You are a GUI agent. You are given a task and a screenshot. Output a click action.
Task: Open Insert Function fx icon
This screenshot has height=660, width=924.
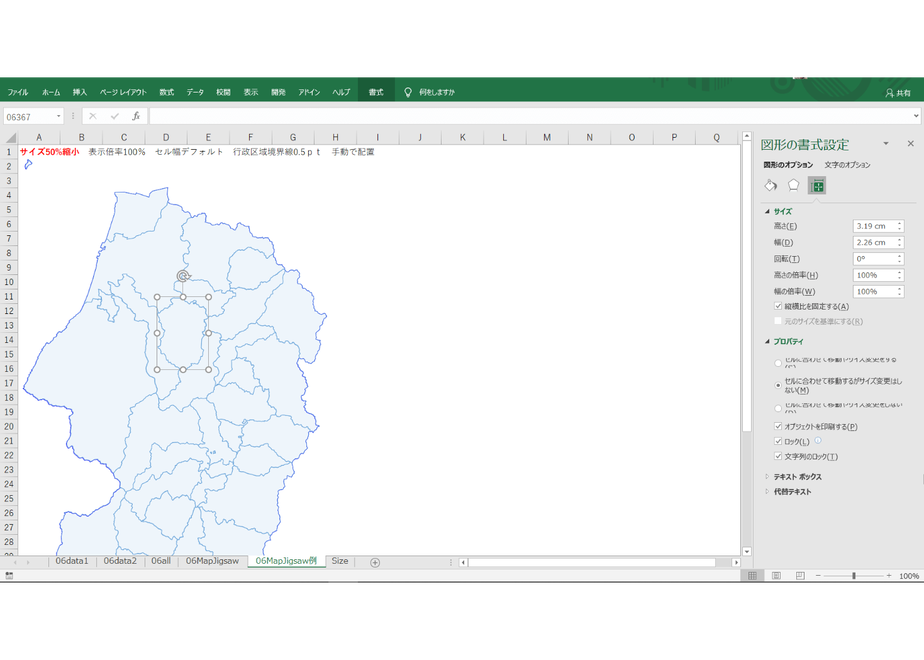(x=136, y=117)
